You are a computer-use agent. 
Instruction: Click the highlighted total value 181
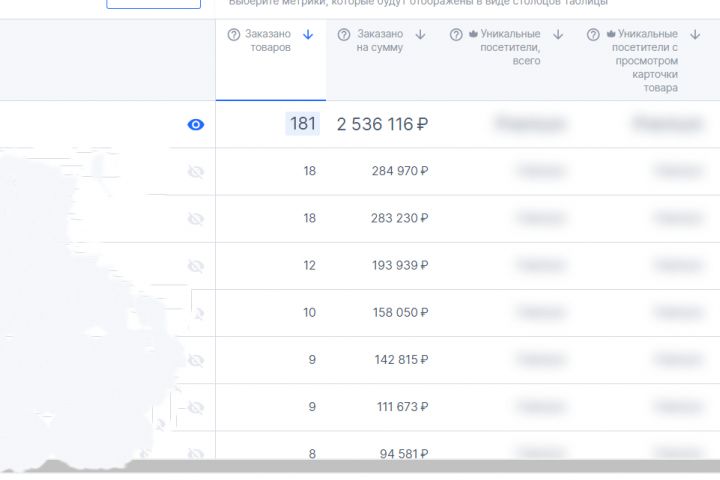tap(303, 124)
